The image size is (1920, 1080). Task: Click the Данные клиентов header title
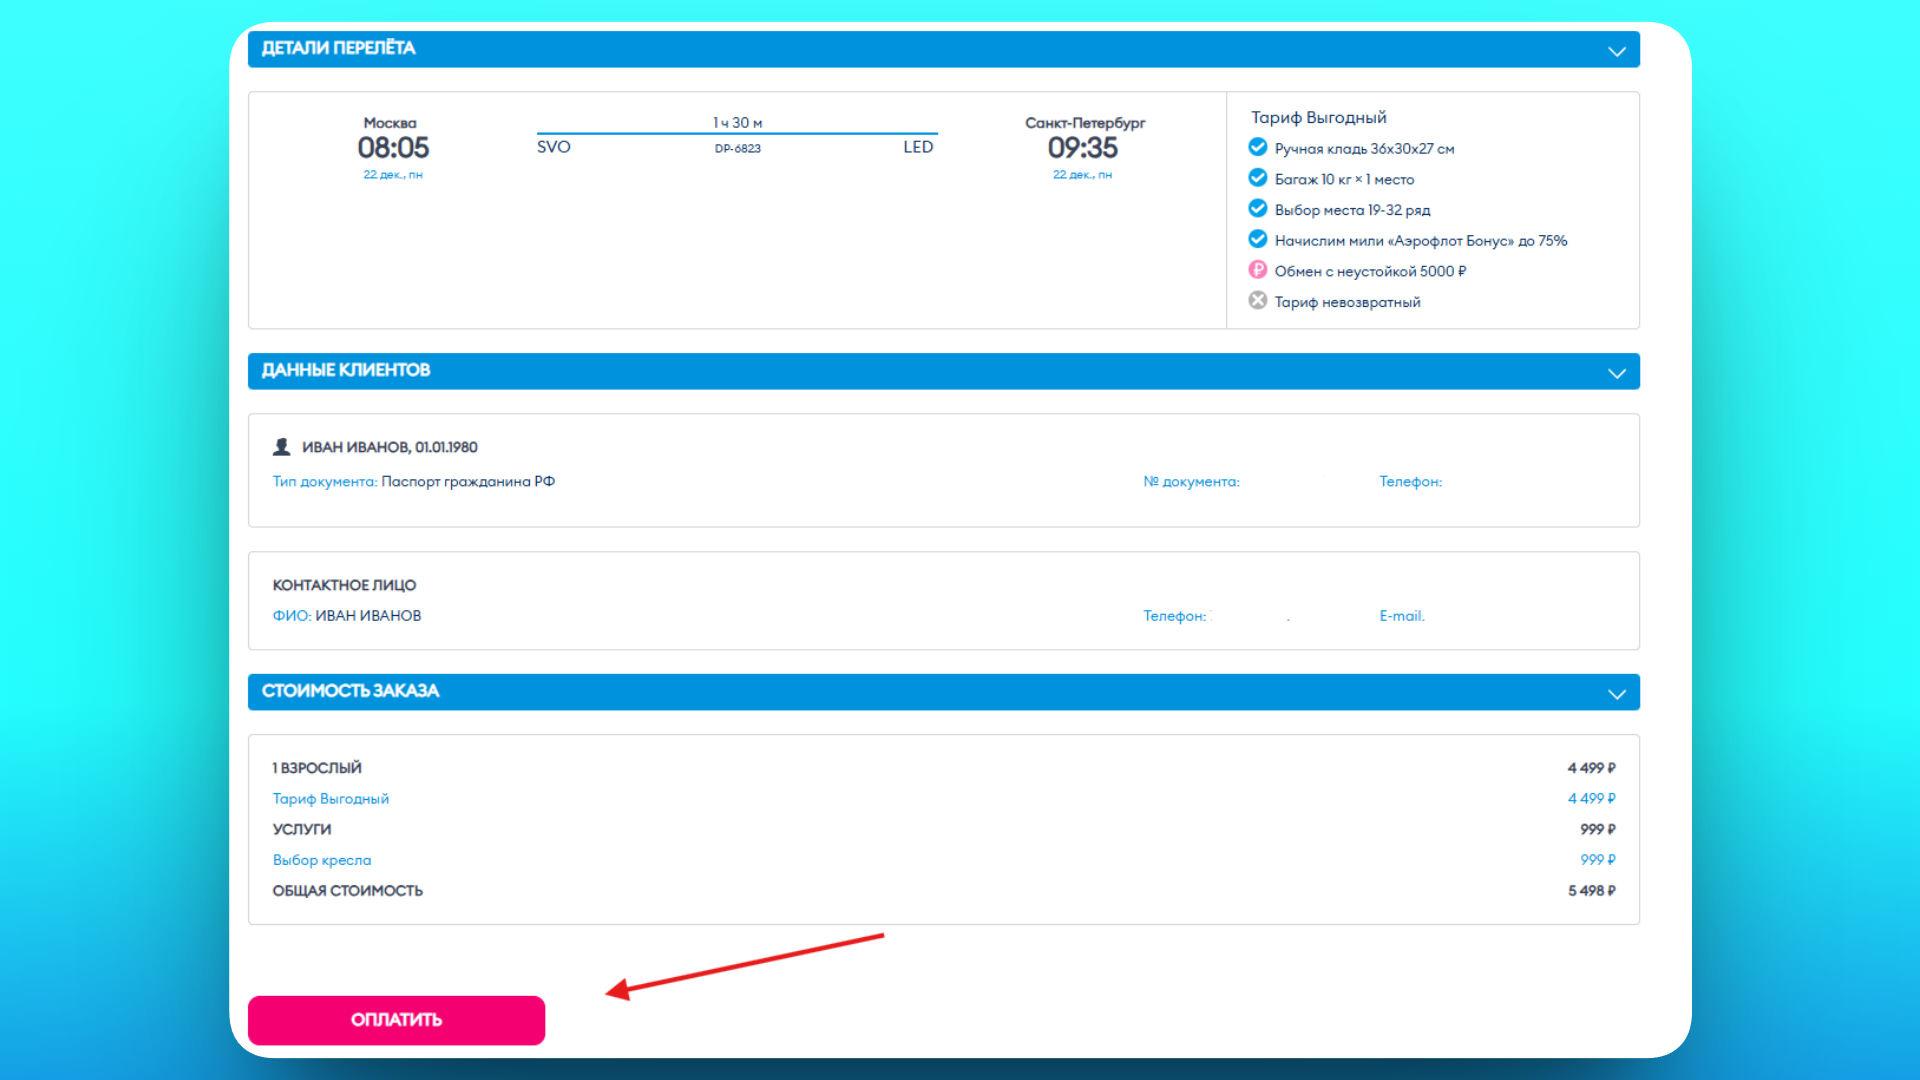[x=346, y=370]
